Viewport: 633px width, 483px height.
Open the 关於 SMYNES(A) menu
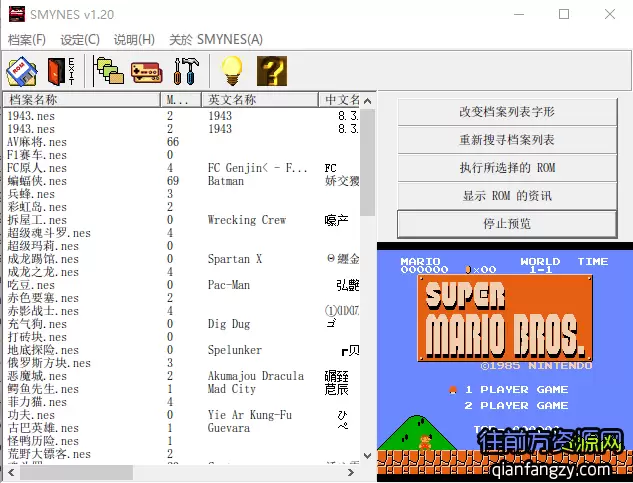(216, 40)
